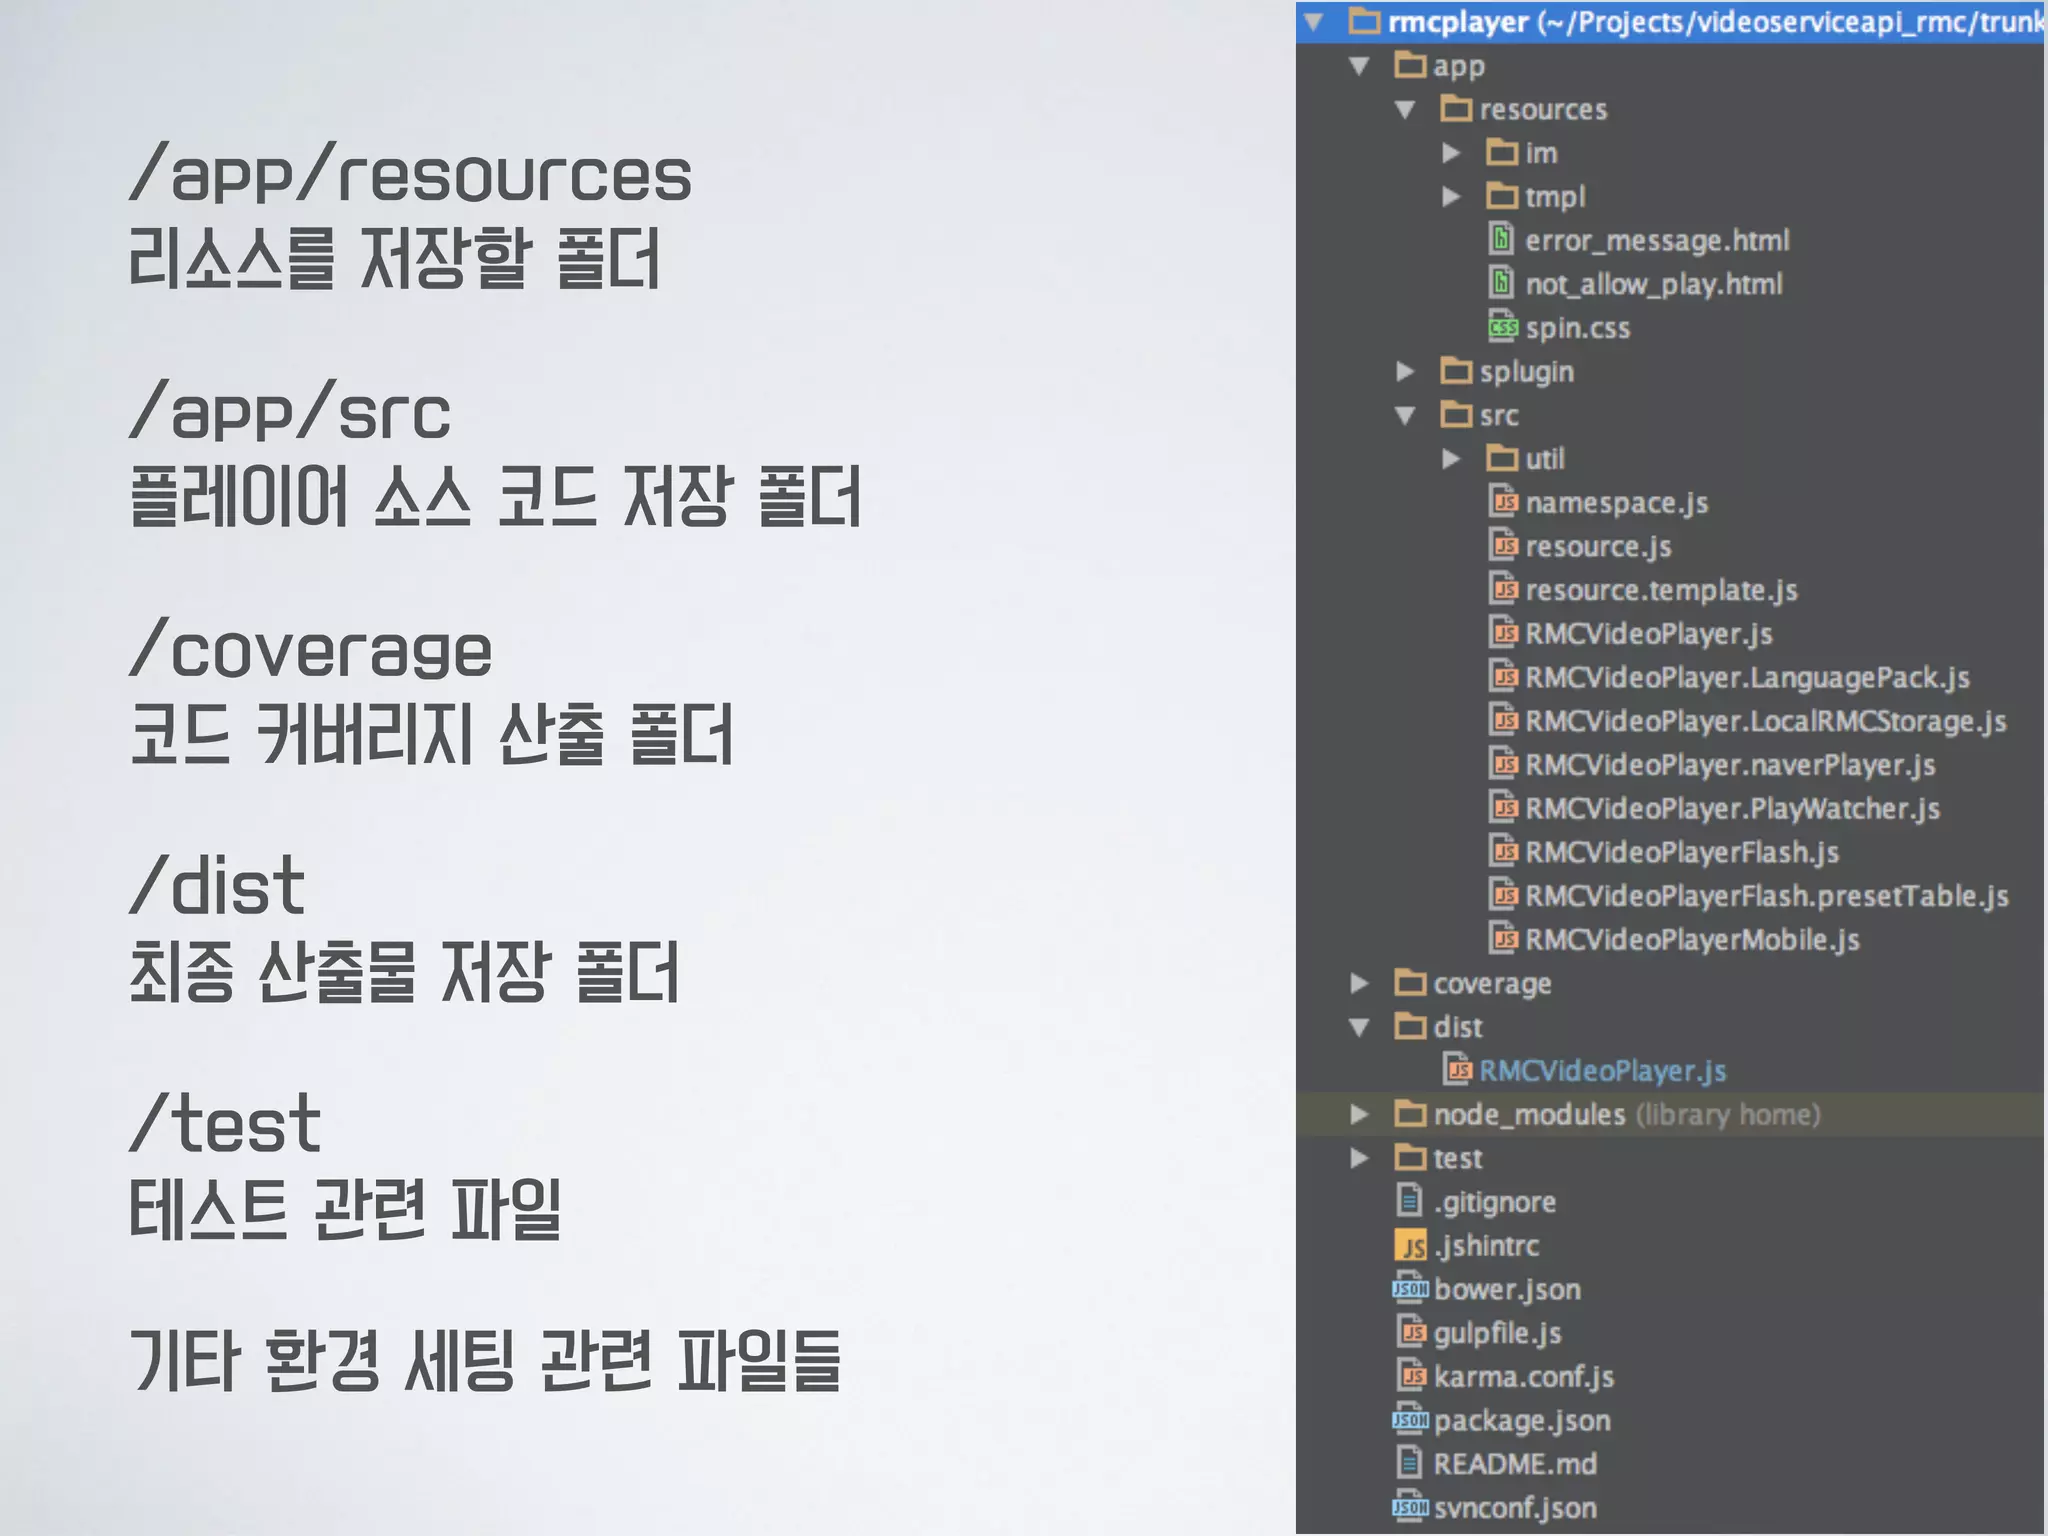Image resolution: width=2048 pixels, height=1536 pixels.
Task: Click the README.md file icon
Action: pos(1409,1463)
